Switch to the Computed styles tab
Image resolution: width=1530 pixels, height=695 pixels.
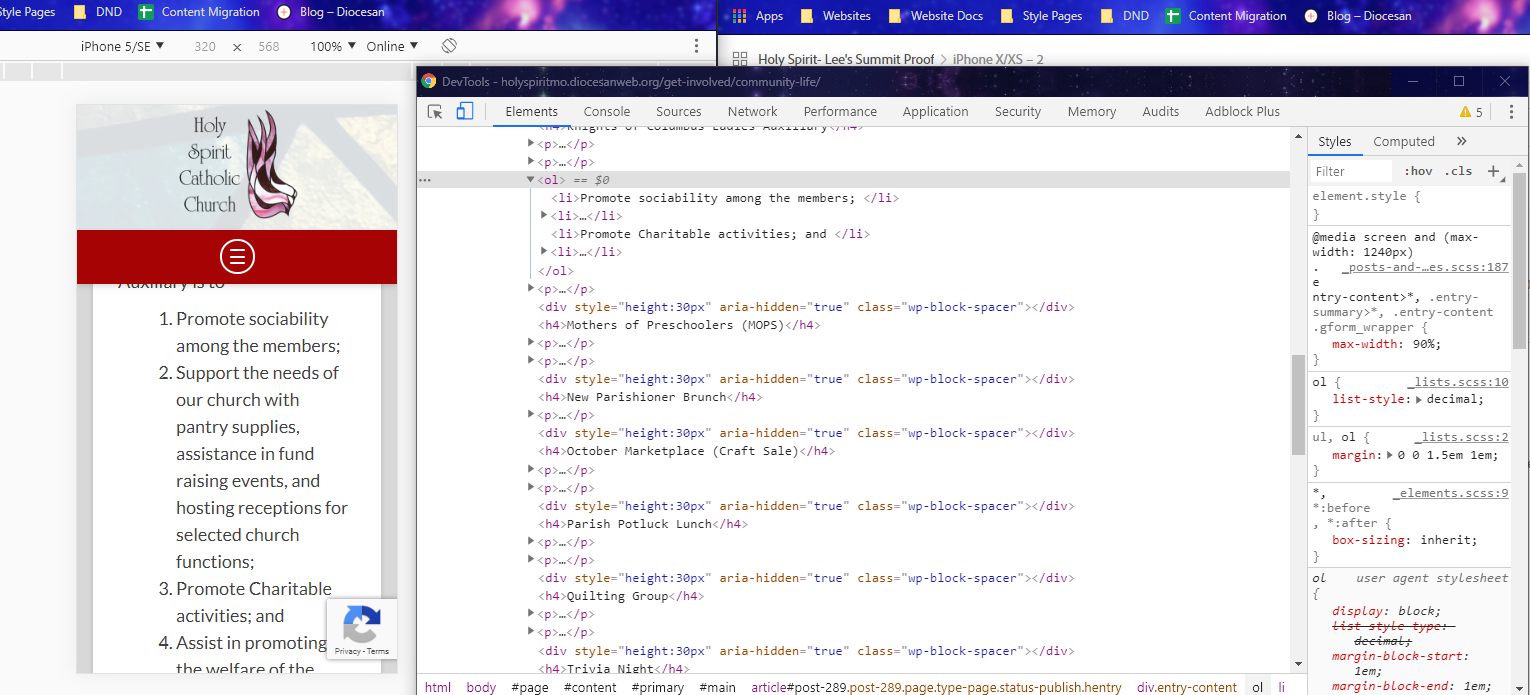tap(1403, 142)
